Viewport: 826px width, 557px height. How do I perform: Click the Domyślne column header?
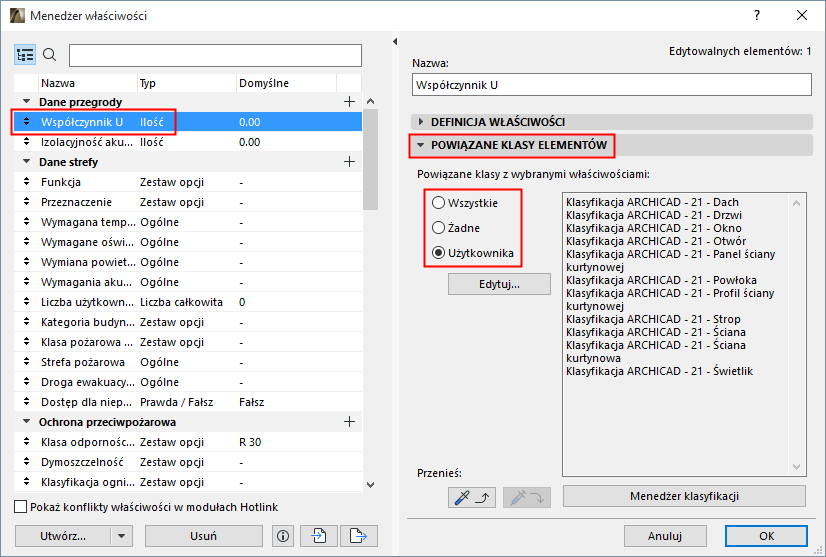[286, 83]
